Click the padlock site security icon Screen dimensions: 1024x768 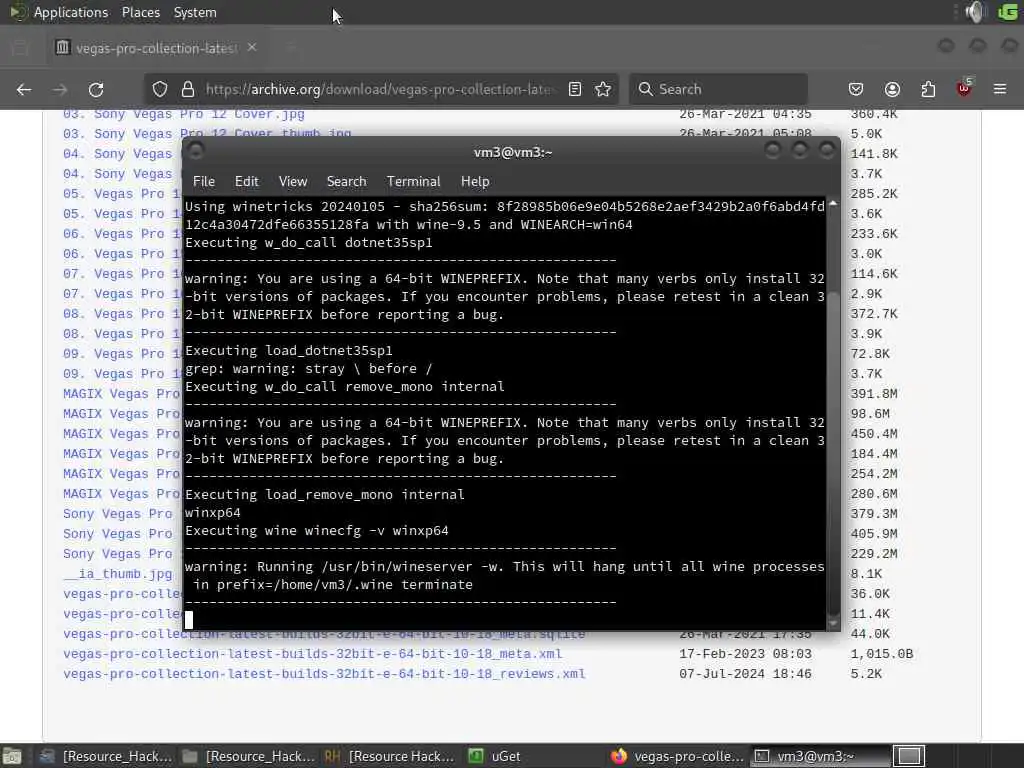pos(188,89)
